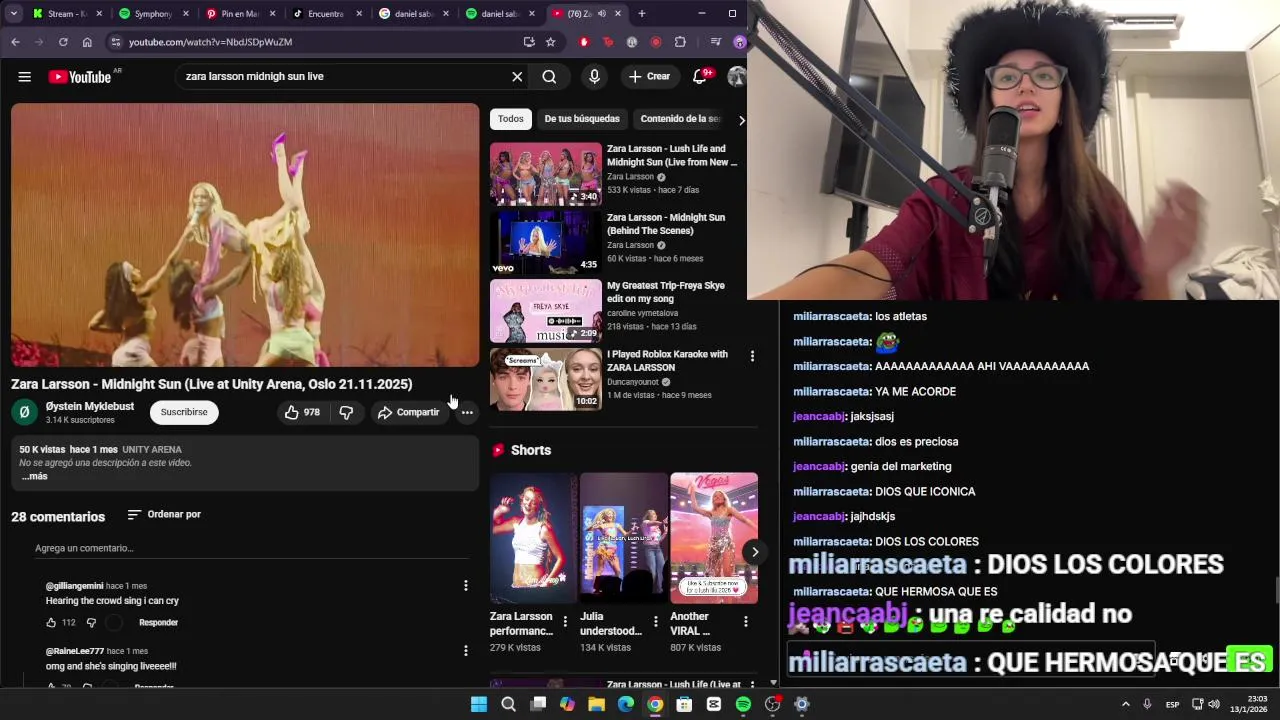The image size is (1280, 720).
Task: Open Microsoft Edge from taskbar
Action: (x=626, y=704)
